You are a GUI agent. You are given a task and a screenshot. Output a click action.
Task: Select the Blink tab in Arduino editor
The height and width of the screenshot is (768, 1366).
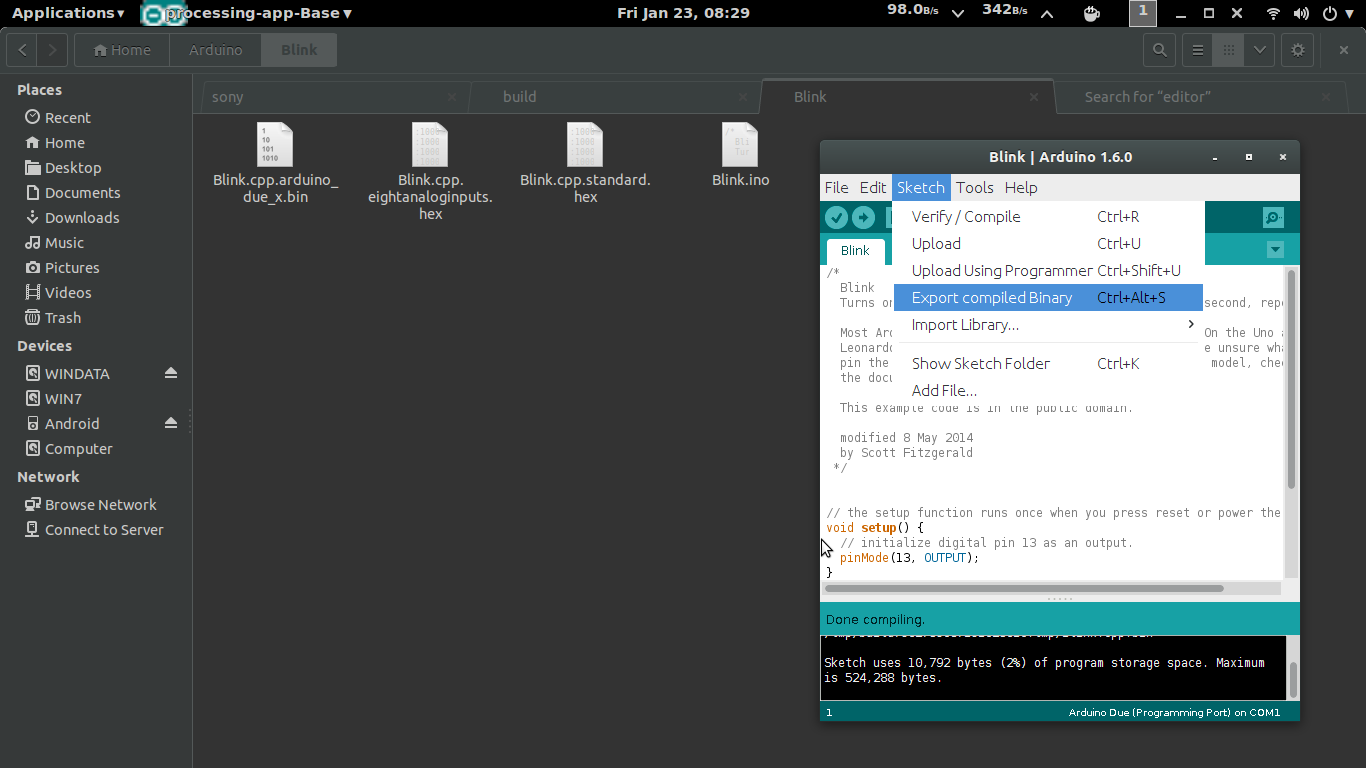(855, 251)
